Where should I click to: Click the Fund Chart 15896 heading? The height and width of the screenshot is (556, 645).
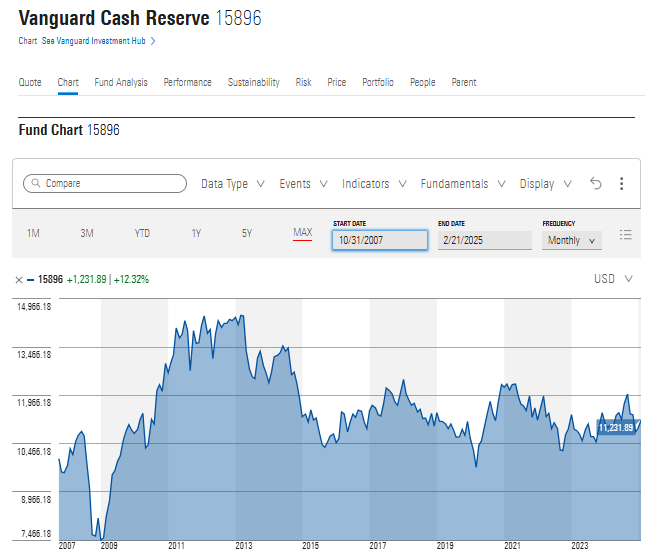tap(69, 130)
